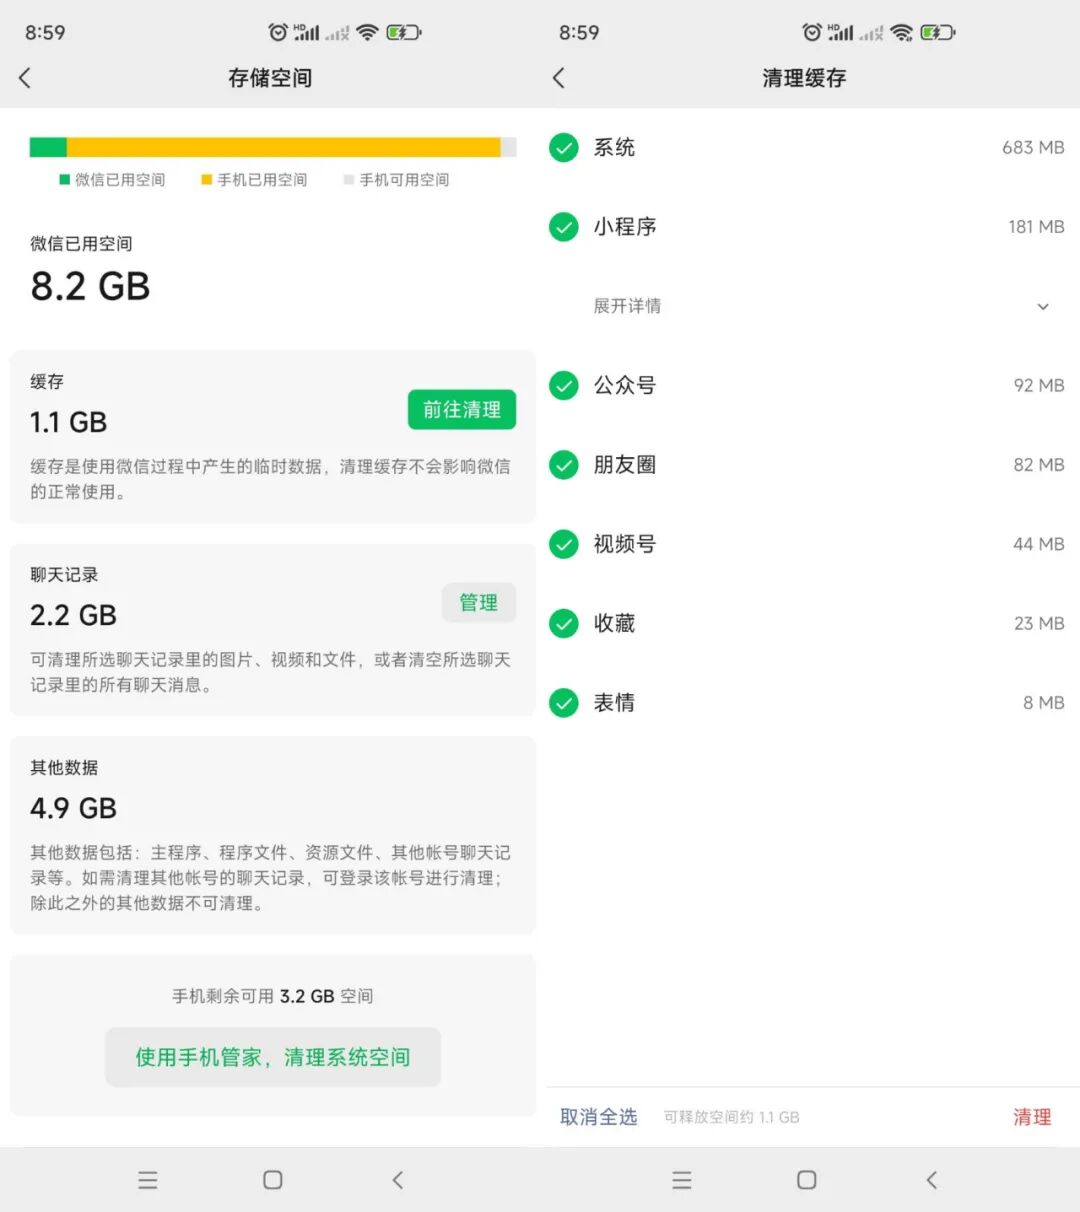The width and height of the screenshot is (1080, 1212).
Task: Tap Wi-Fi icon in right status bar
Action: [x=901, y=32]
